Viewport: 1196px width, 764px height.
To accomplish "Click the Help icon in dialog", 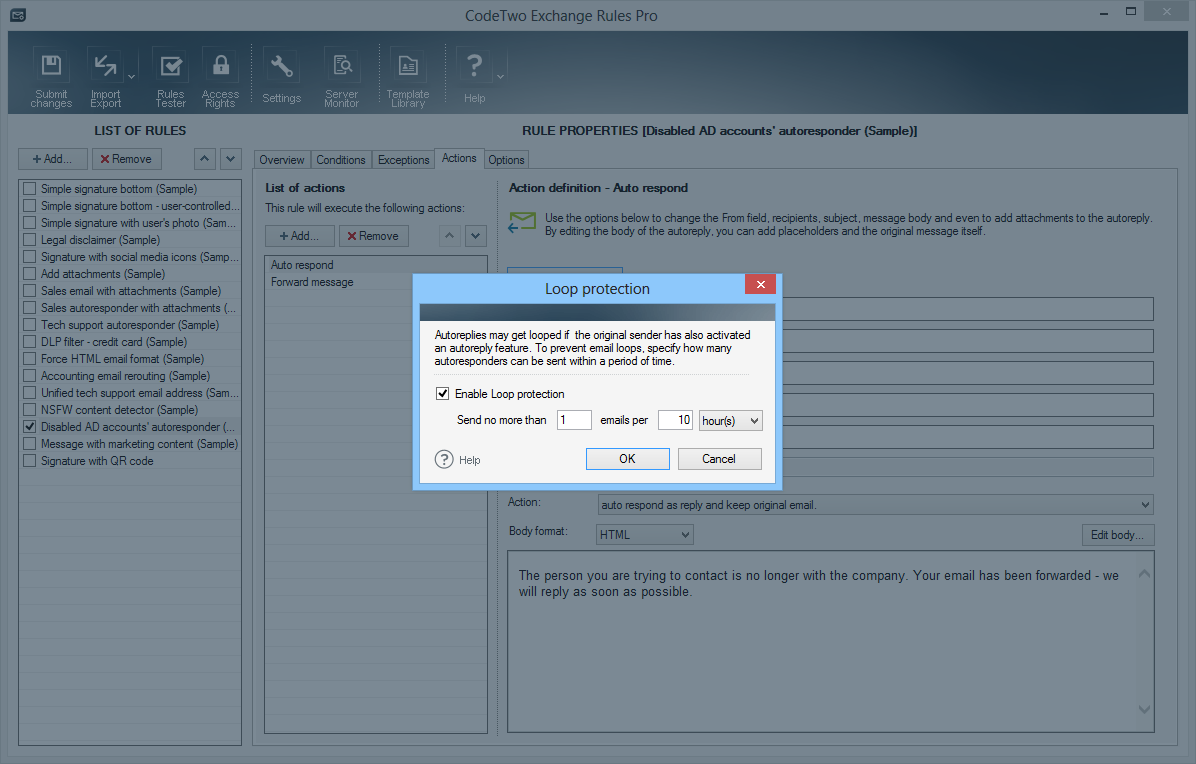I will point(445,459).
